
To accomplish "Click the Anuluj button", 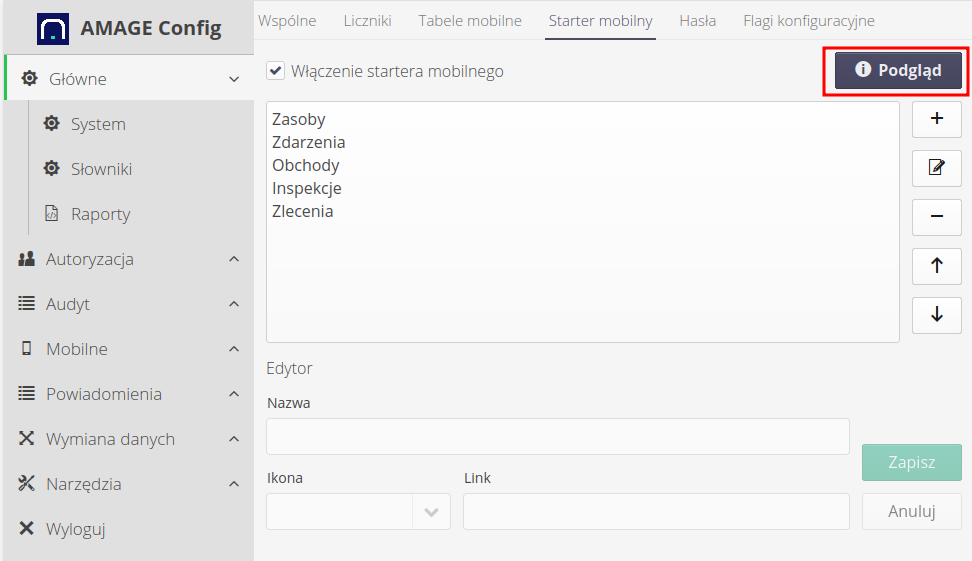I will click(x=911, y=511).
